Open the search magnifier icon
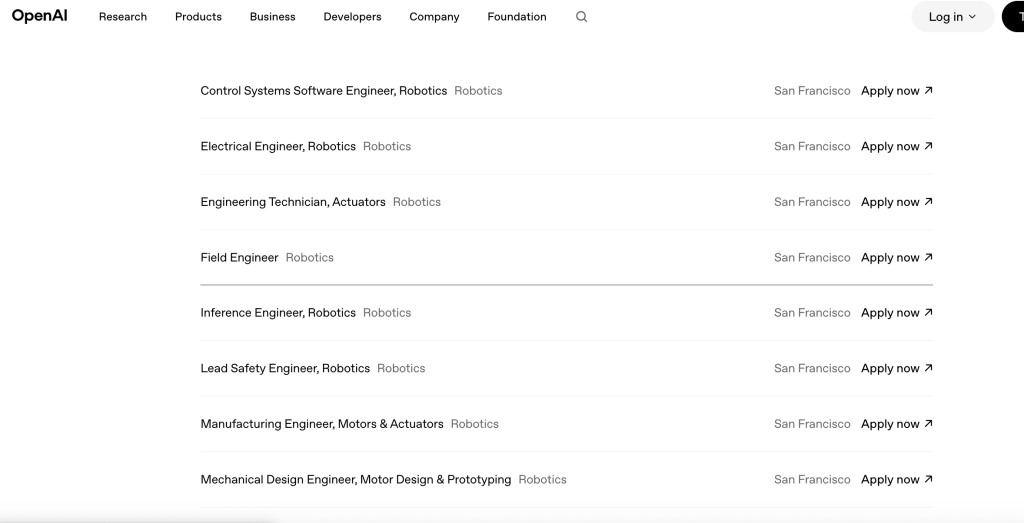 pyautogui.click(x=581, y=17)
